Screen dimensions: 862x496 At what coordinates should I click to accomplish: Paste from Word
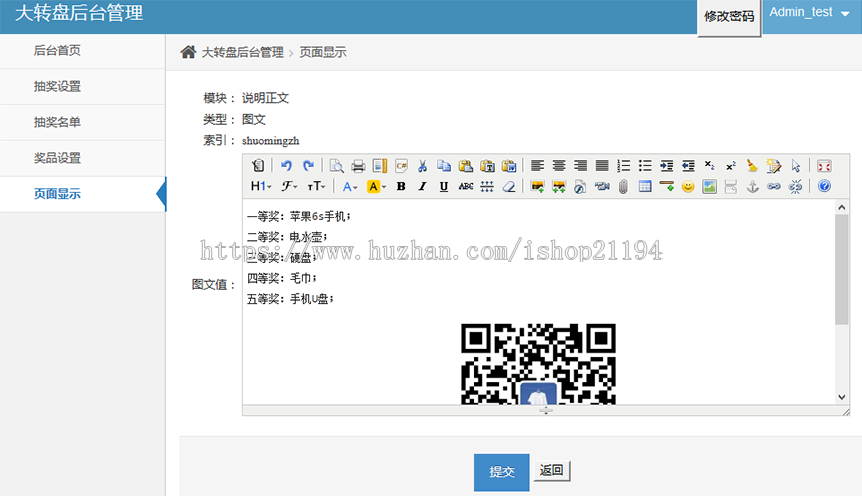pos(509,166)
